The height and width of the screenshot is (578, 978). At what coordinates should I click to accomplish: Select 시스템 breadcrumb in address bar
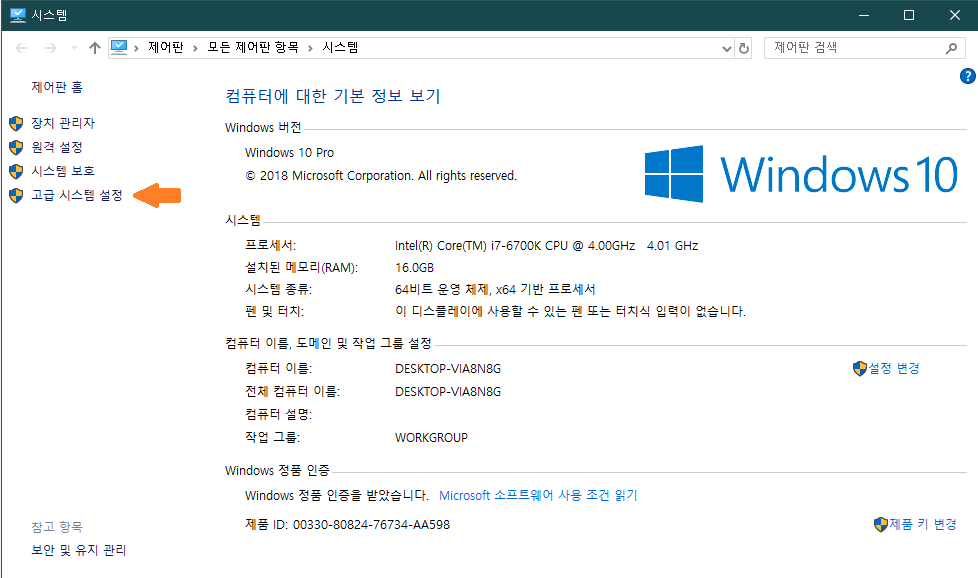click(340, 47)
